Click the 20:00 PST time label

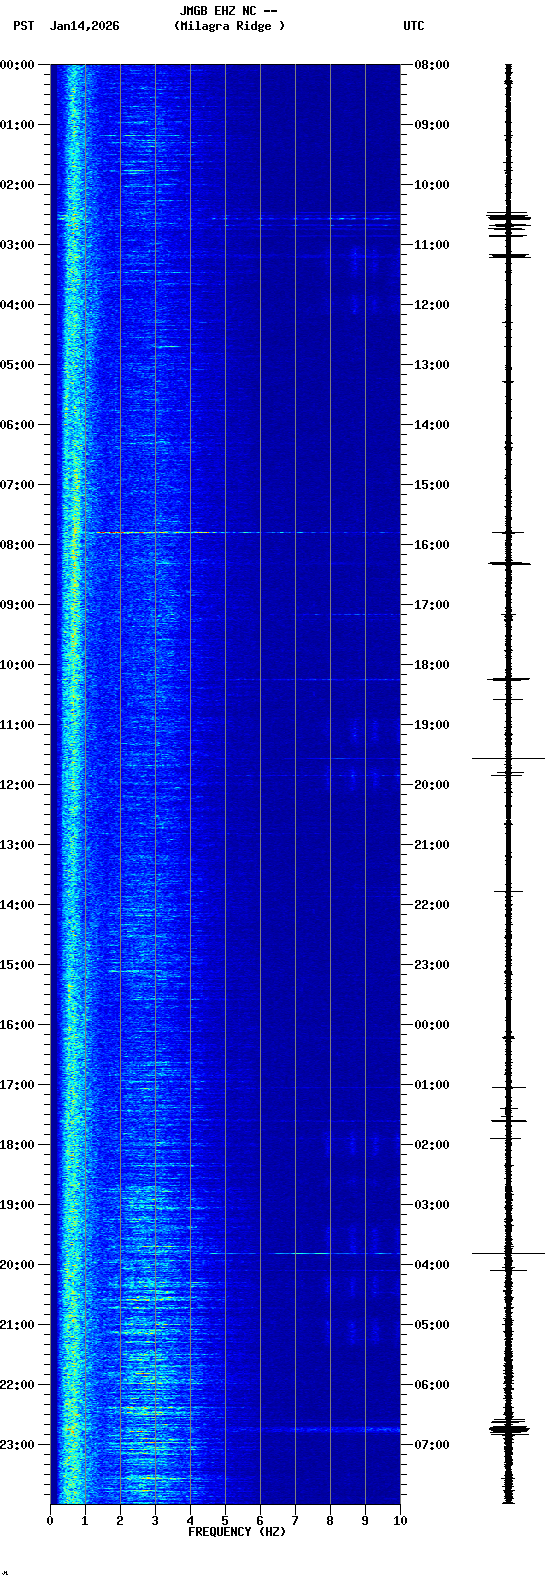[x=18, y=1265]
